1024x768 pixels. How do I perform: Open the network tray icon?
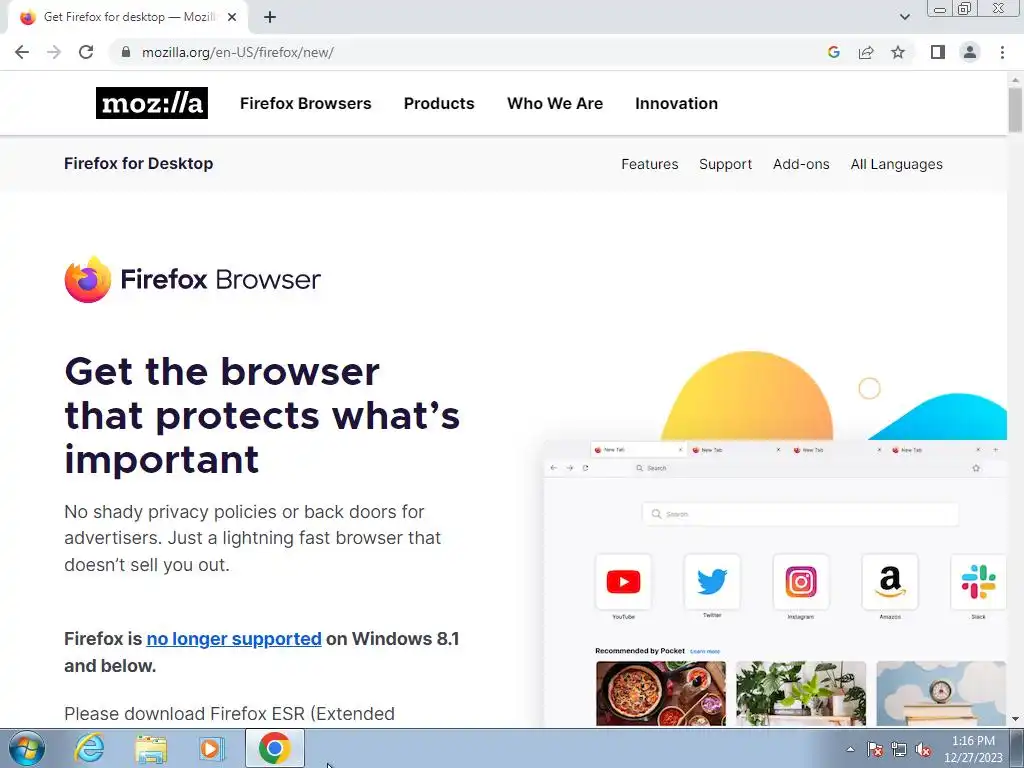pyautogui.click(x=899, y=749)
